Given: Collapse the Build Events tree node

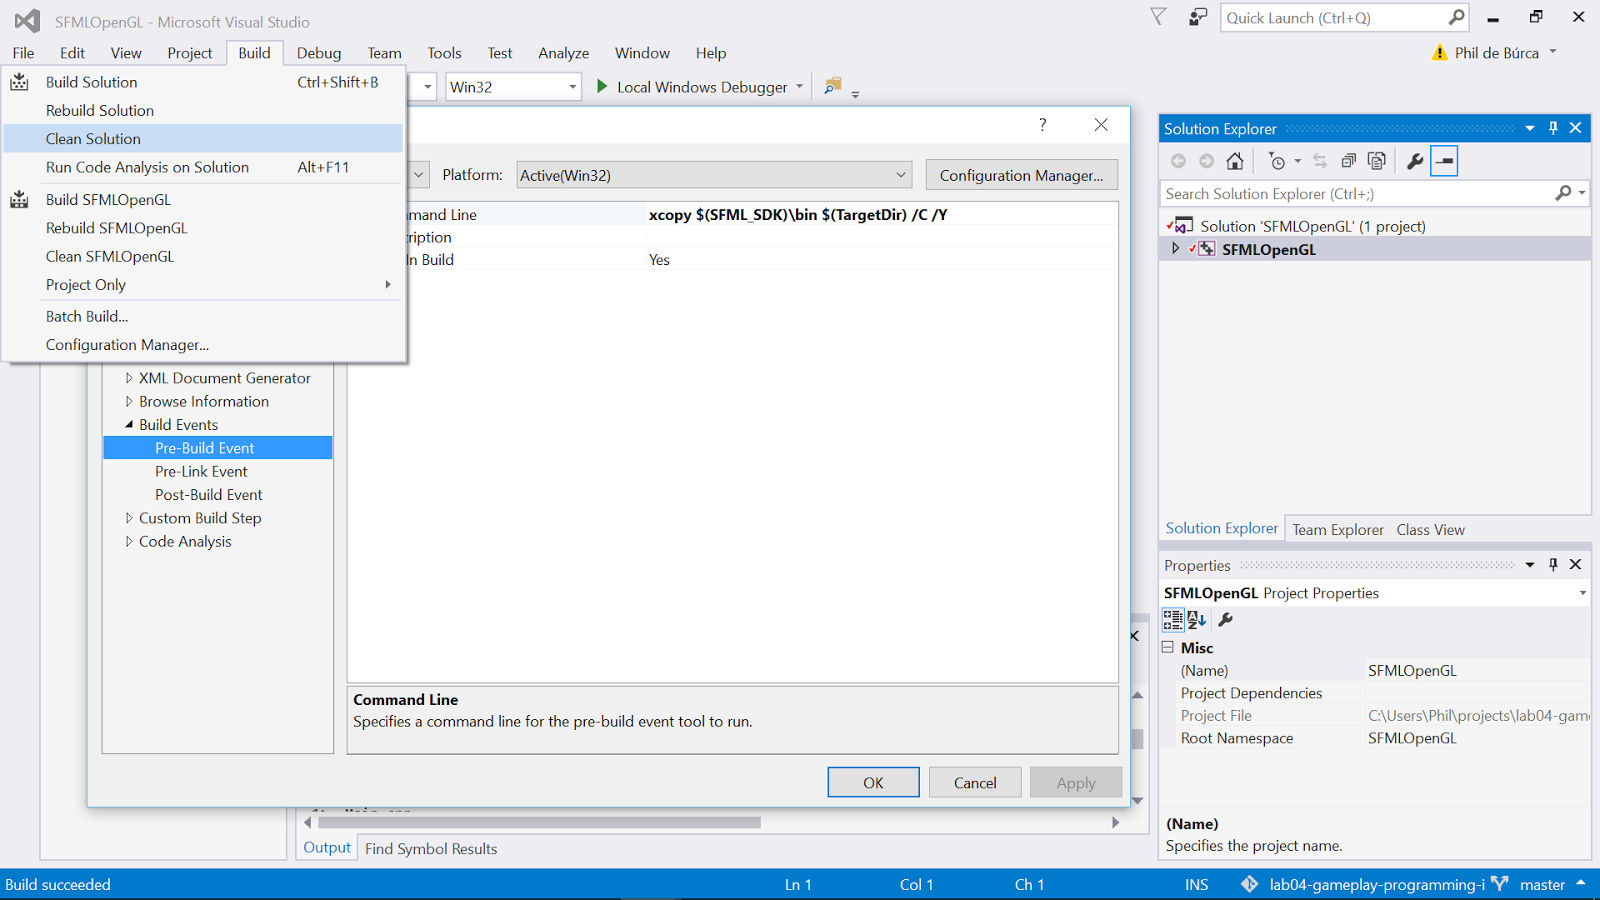Looking at the screenshot, I should pyautogui.click(x=129, y=425).
